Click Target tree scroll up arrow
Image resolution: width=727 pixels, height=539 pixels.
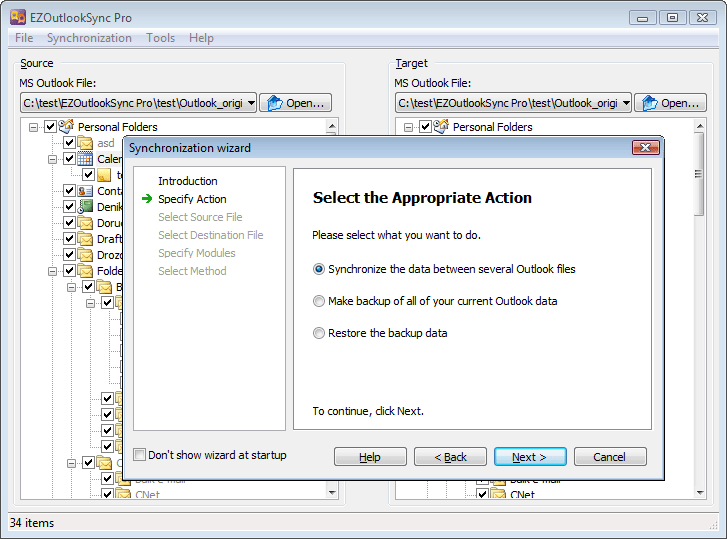(x=700, y=126)
